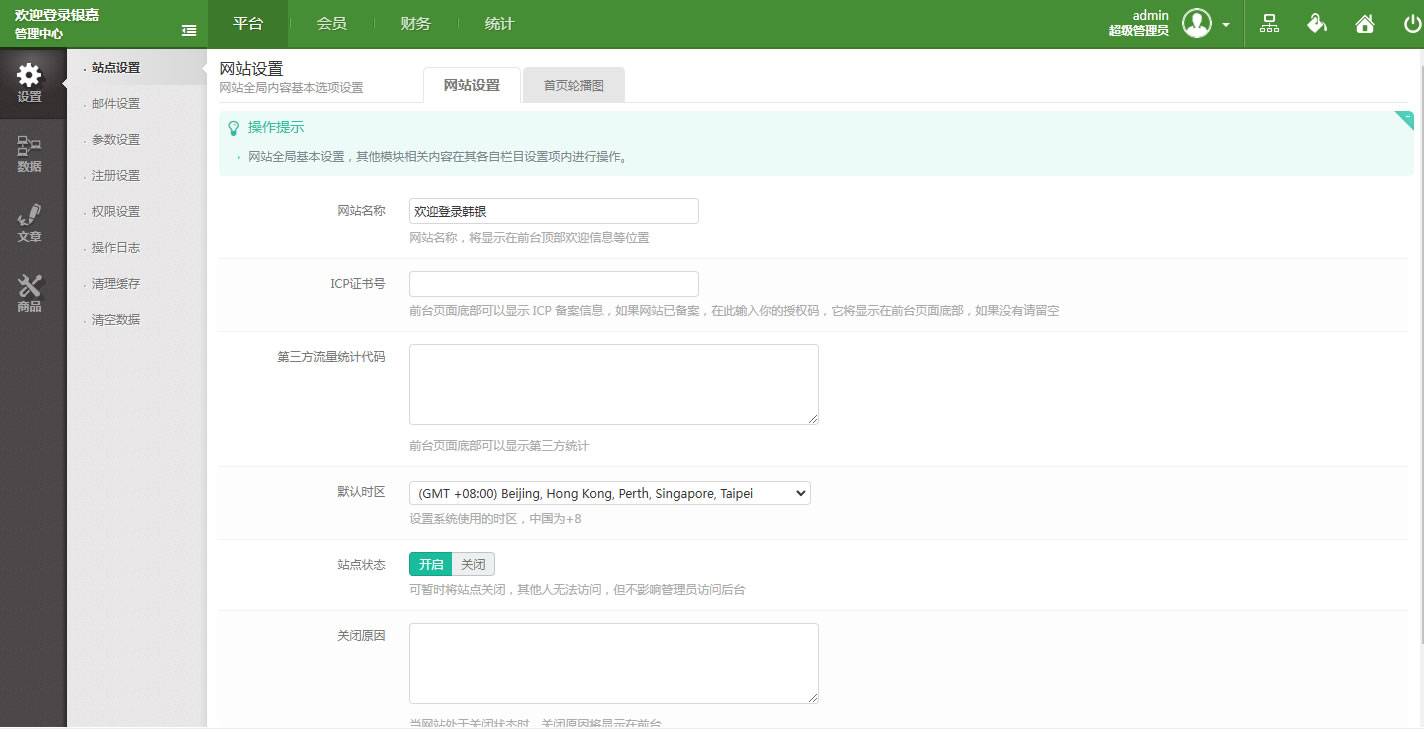This screenshot has width=1424, height=732.
Task: Open the sitemap icon in header
Action: click(1269, 24)
